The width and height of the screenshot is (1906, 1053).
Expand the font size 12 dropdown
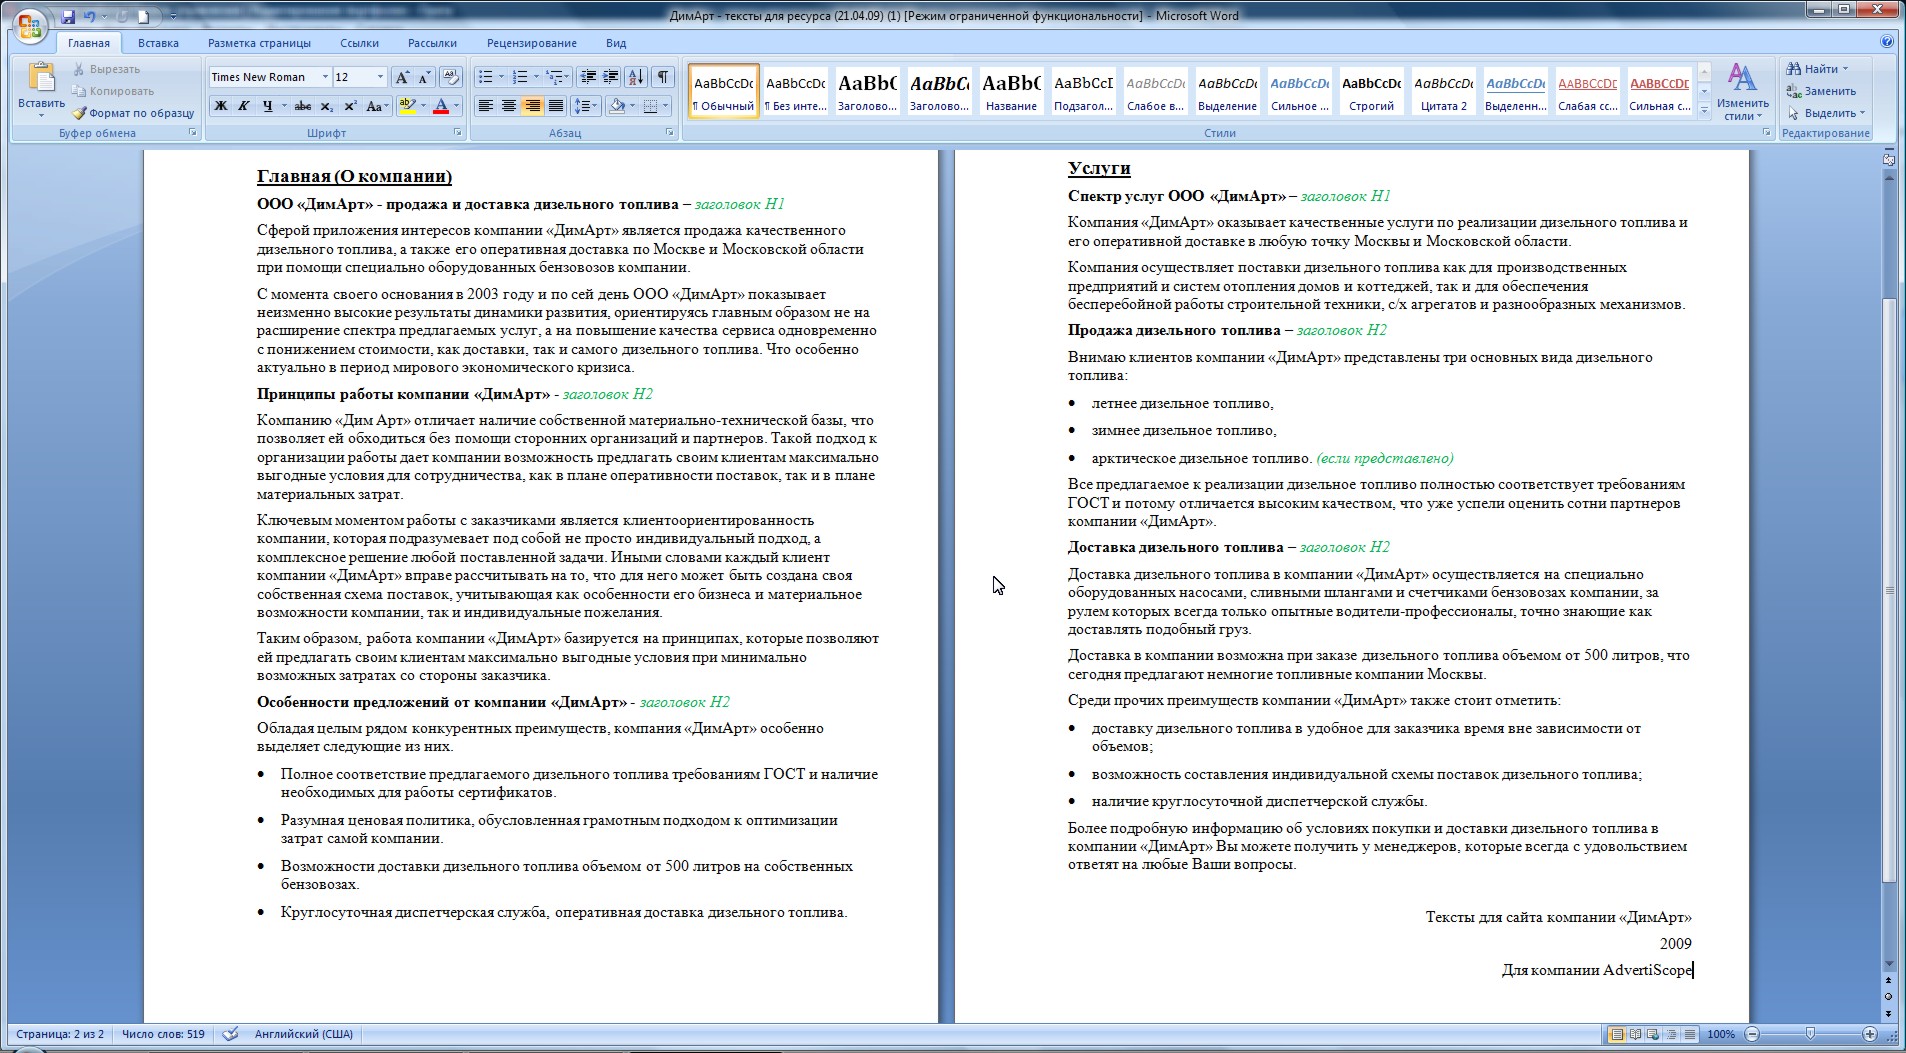click(380, 77)
